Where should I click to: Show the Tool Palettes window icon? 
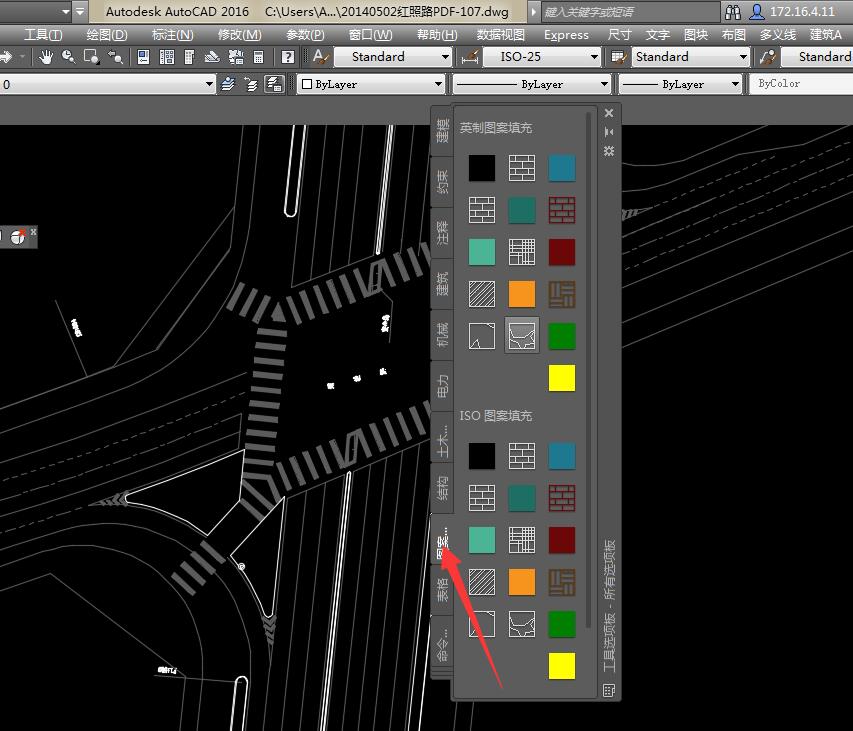point(189,57)
